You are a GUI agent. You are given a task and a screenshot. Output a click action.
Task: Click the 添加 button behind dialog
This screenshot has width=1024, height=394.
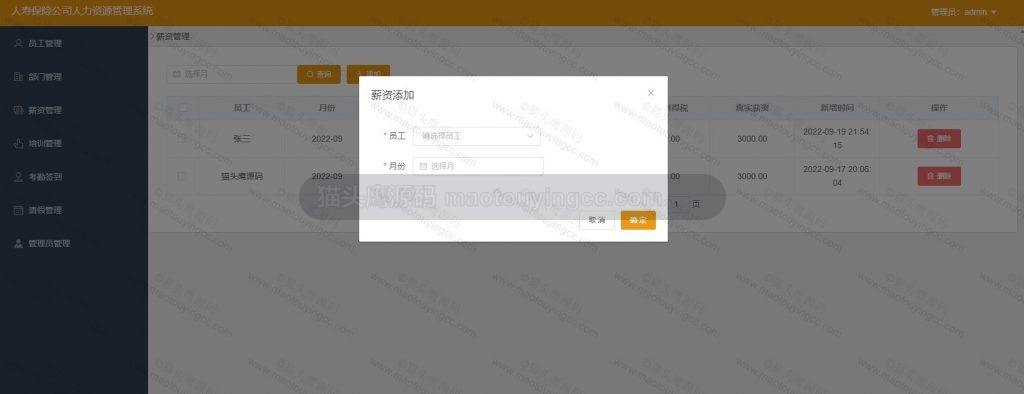click(368, 71)
